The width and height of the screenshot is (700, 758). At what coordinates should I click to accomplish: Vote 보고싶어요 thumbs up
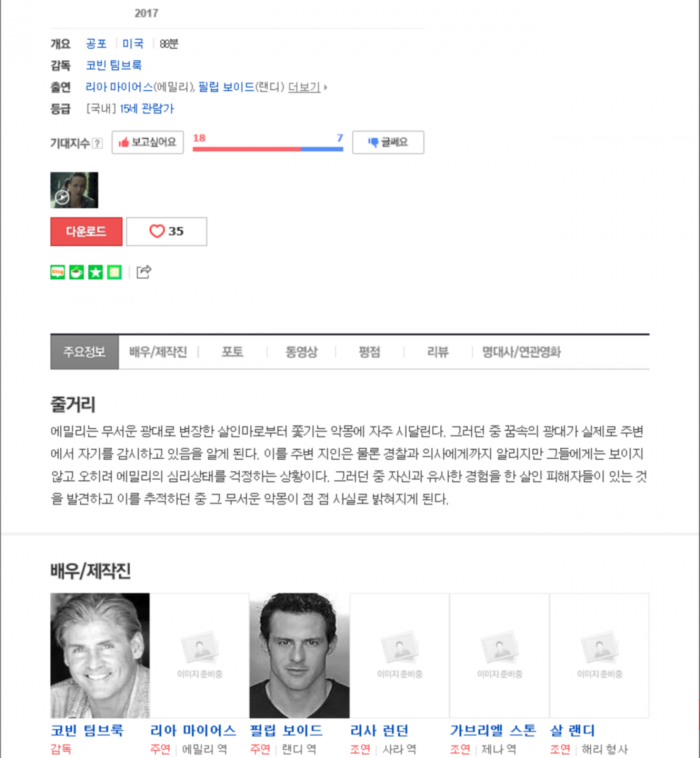(x=147, y=142)
